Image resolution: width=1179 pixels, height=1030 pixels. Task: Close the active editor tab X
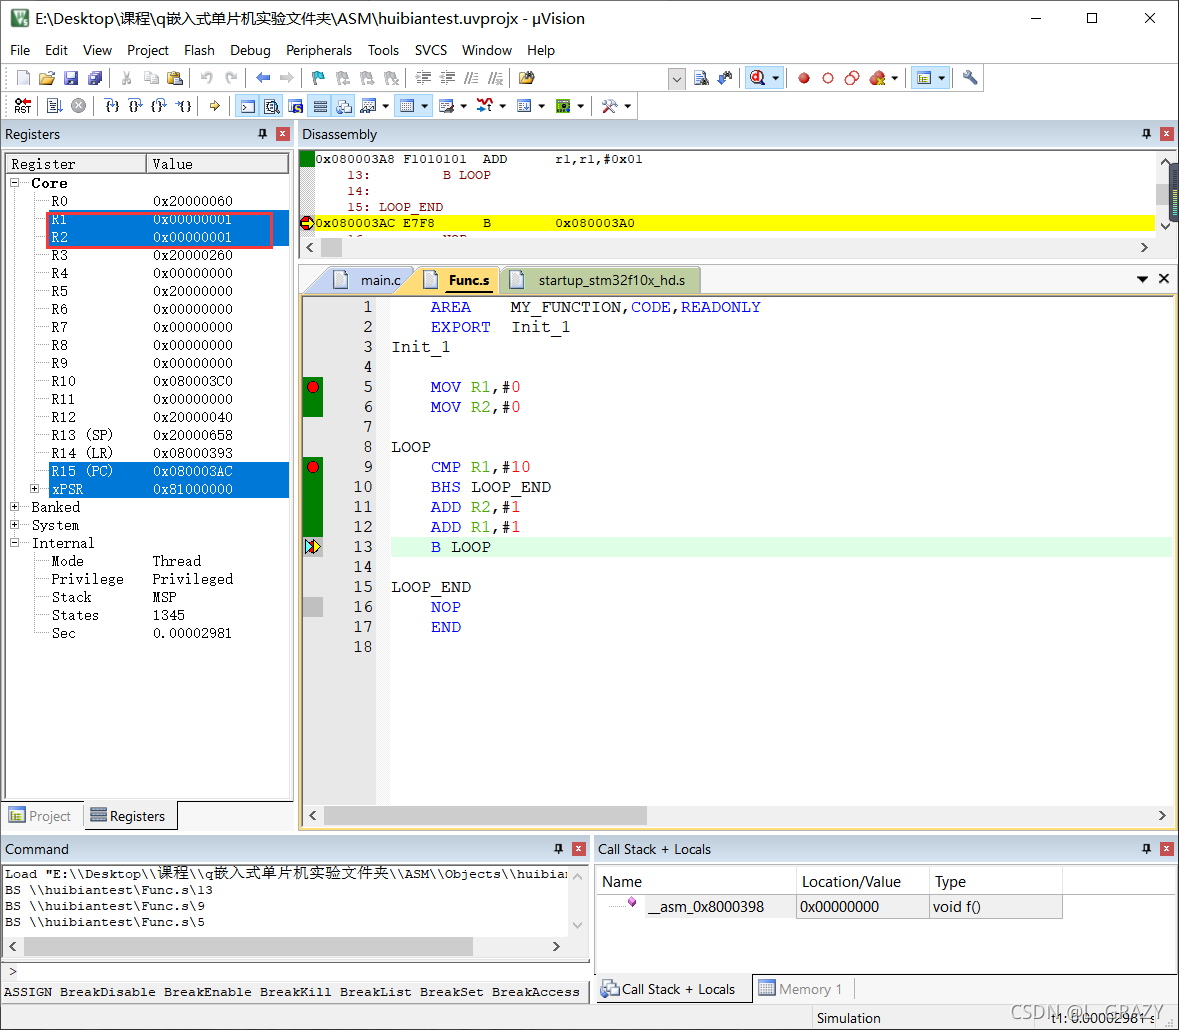click(x=1164, y=279)
